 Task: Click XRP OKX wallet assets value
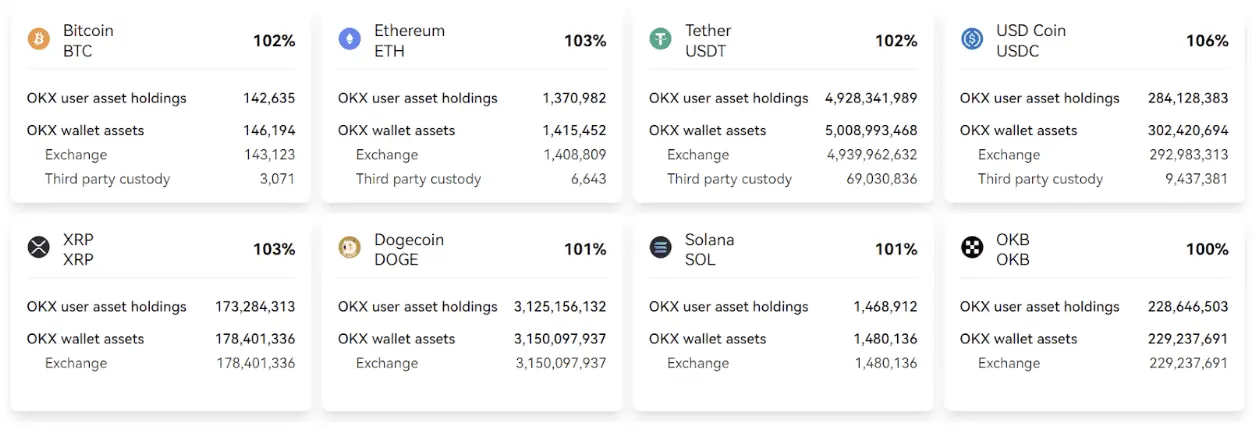click(255, 339)
